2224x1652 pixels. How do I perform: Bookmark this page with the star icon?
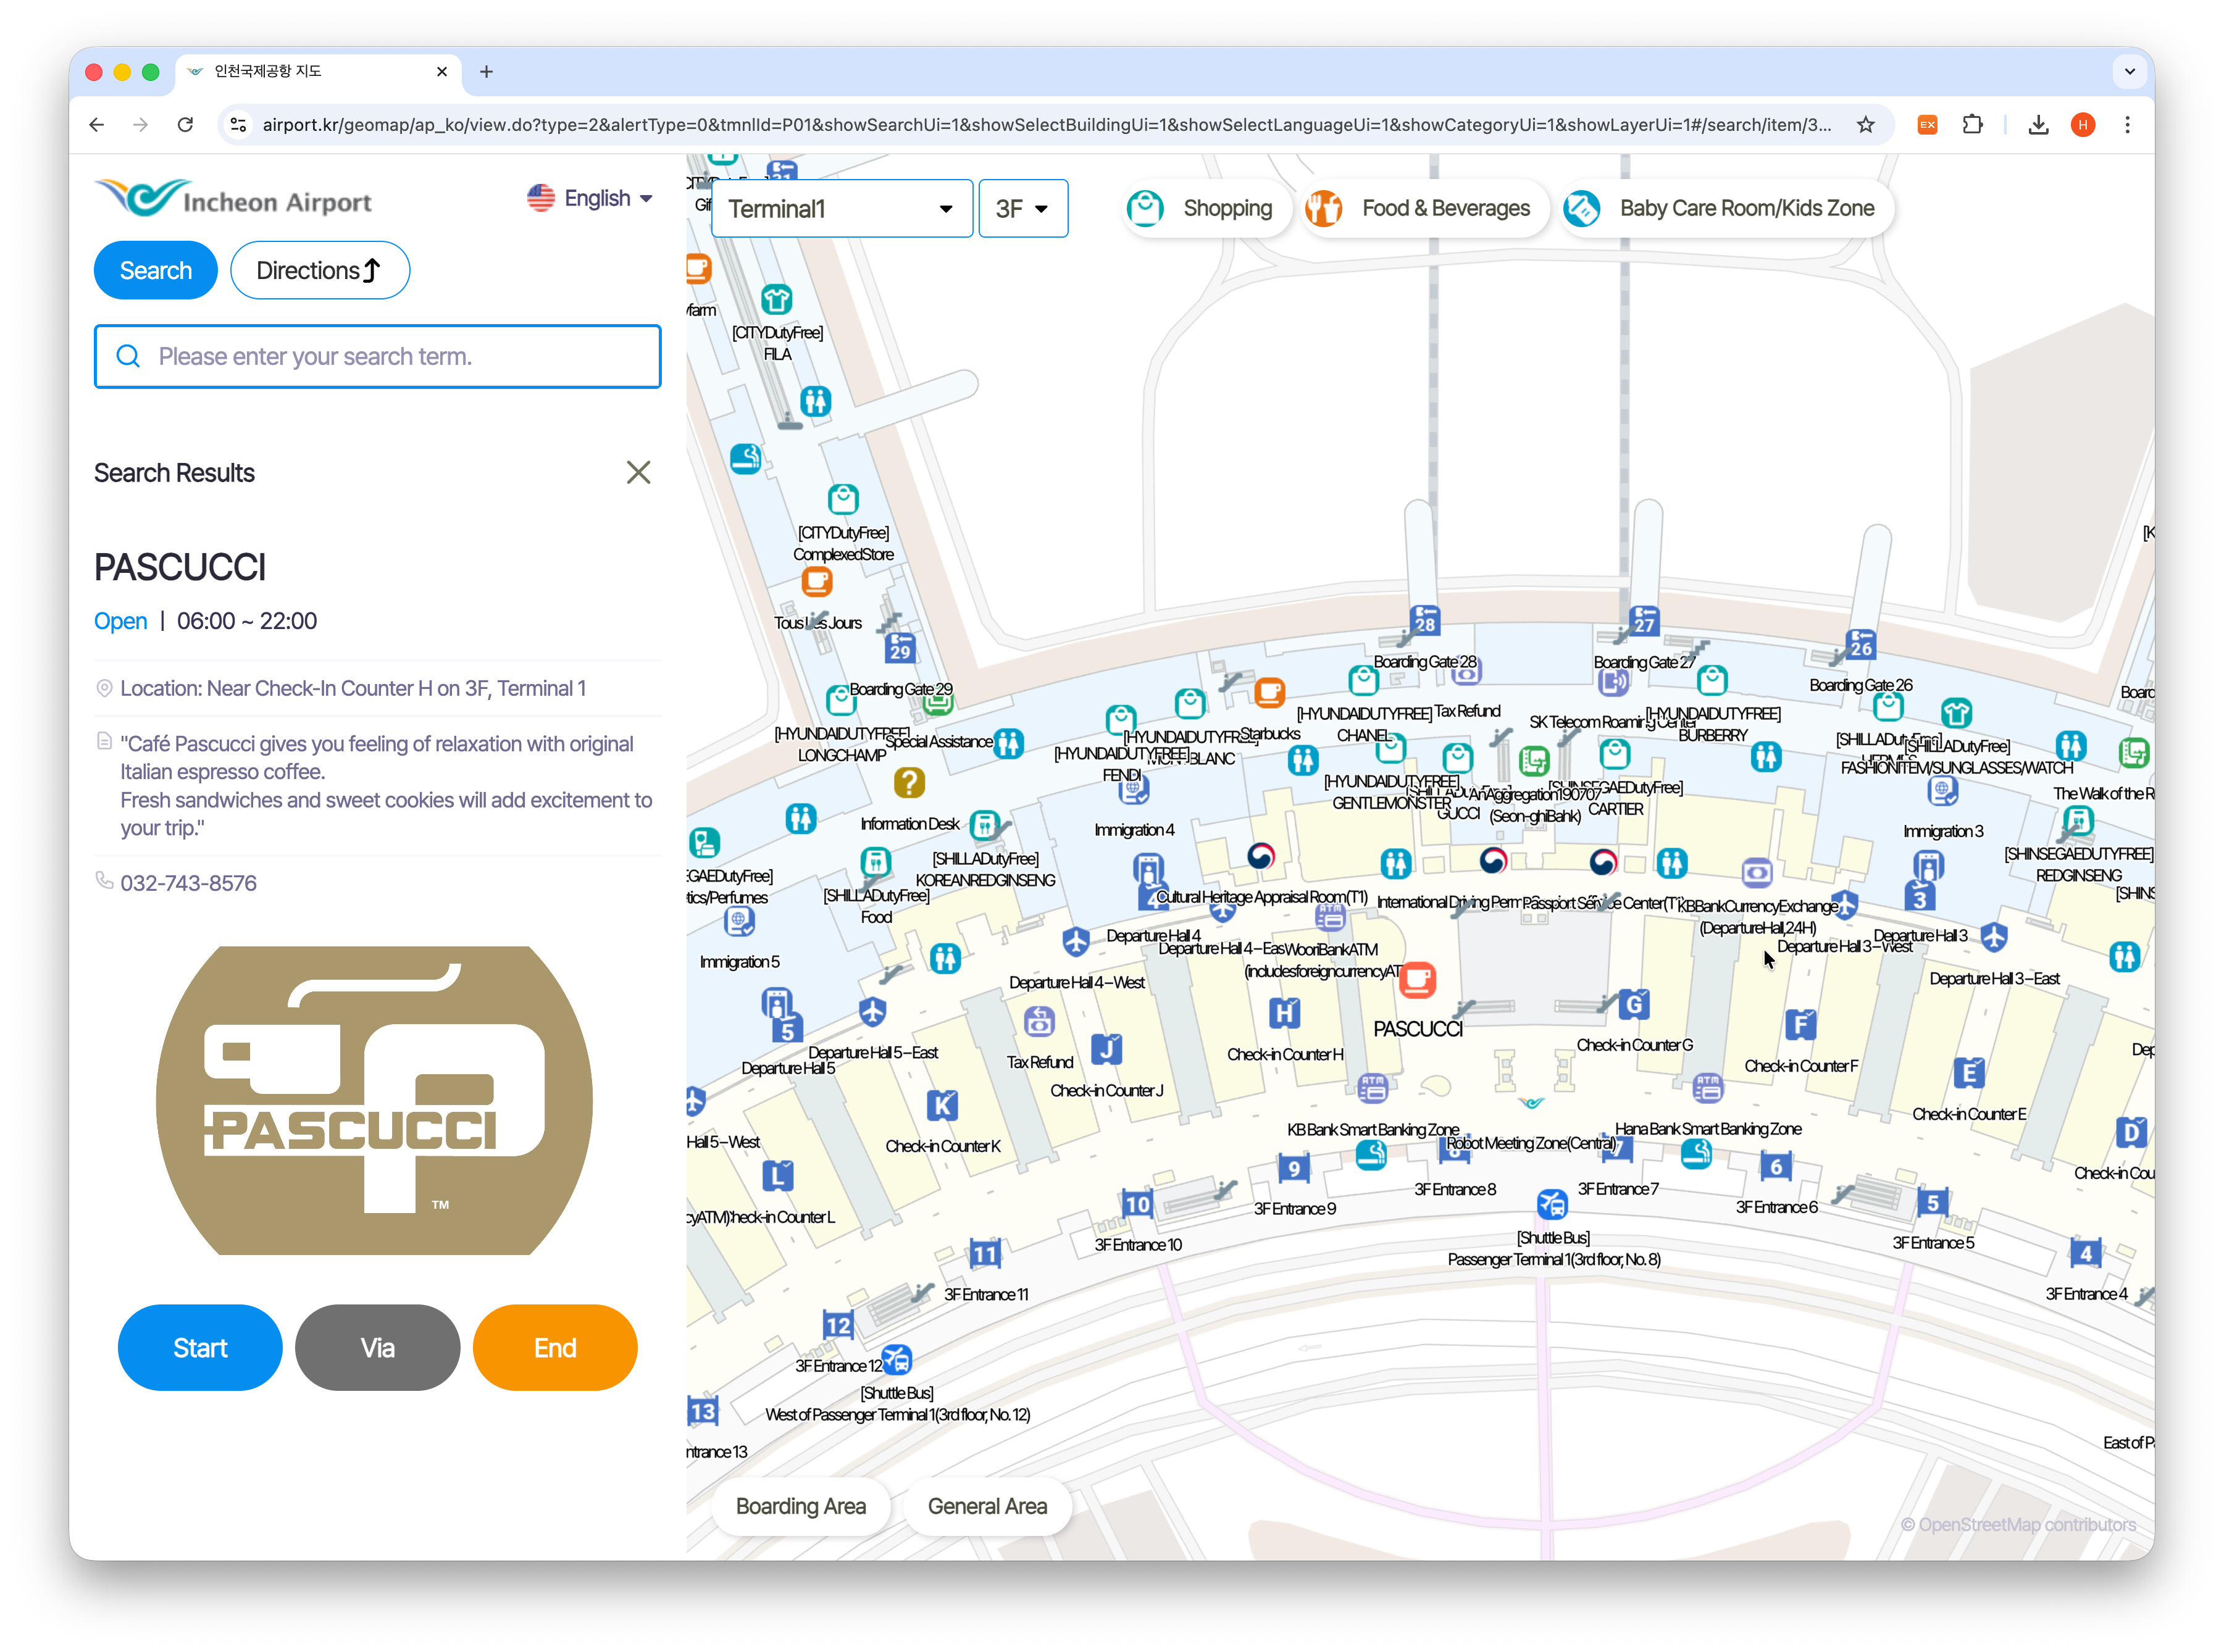(1865, 125)
